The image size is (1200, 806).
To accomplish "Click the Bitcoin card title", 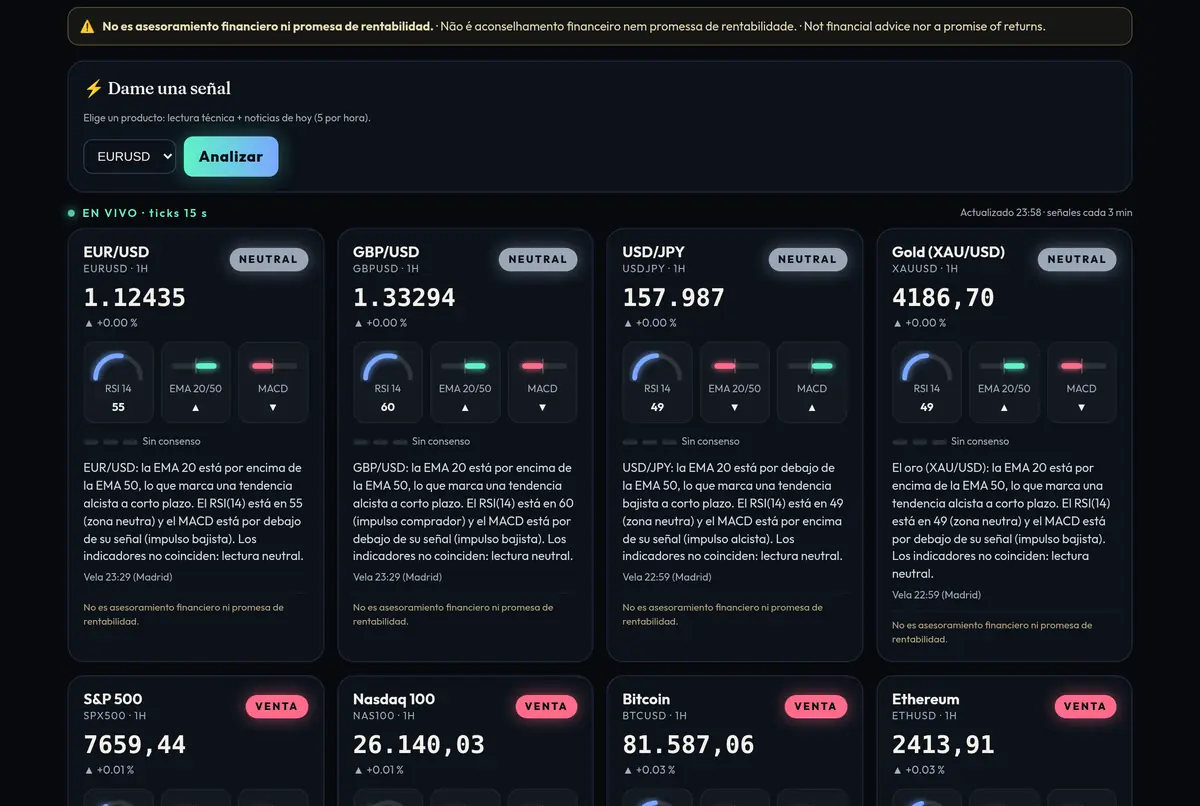I will point(646,699).
